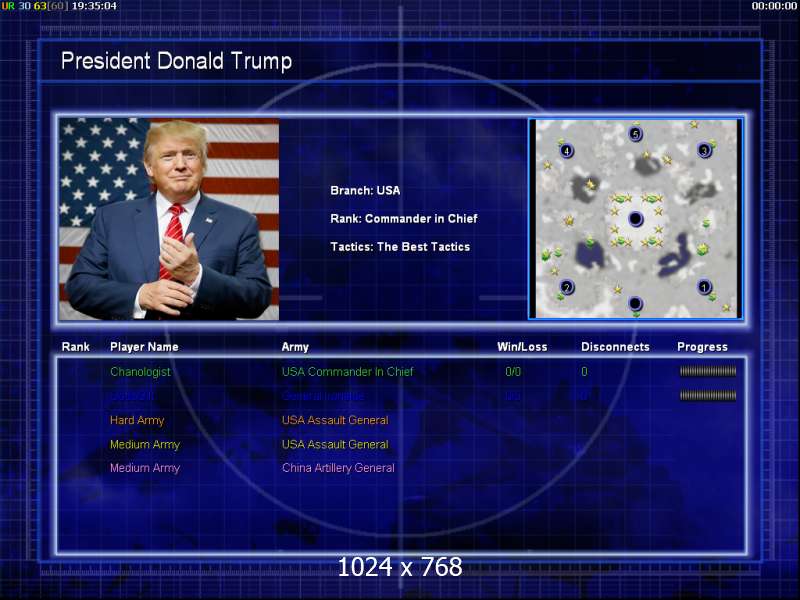800x600 pixels.
Task: Click the unnumbered black marker at minimap center
Action: pyautogui.click(x=635, y=219)
